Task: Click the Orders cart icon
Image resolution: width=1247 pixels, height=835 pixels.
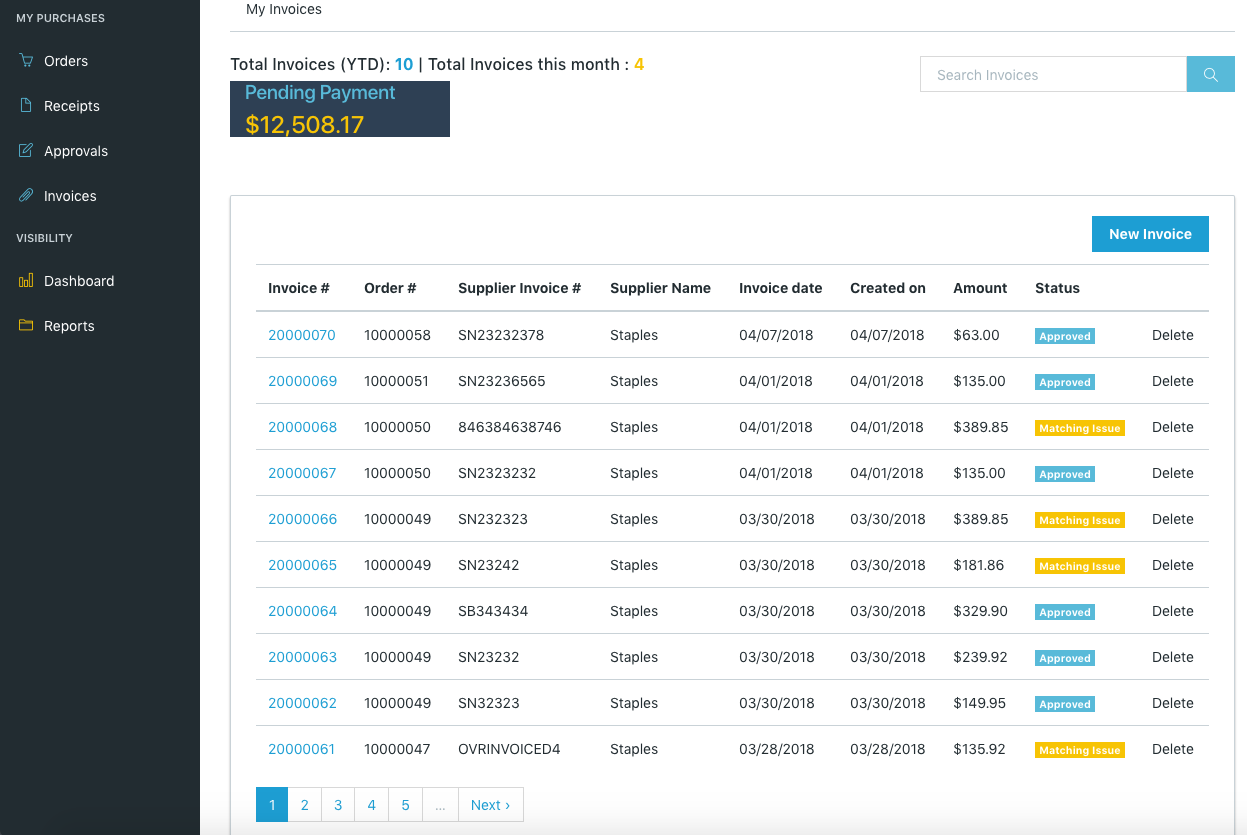Action: (26, 61)
